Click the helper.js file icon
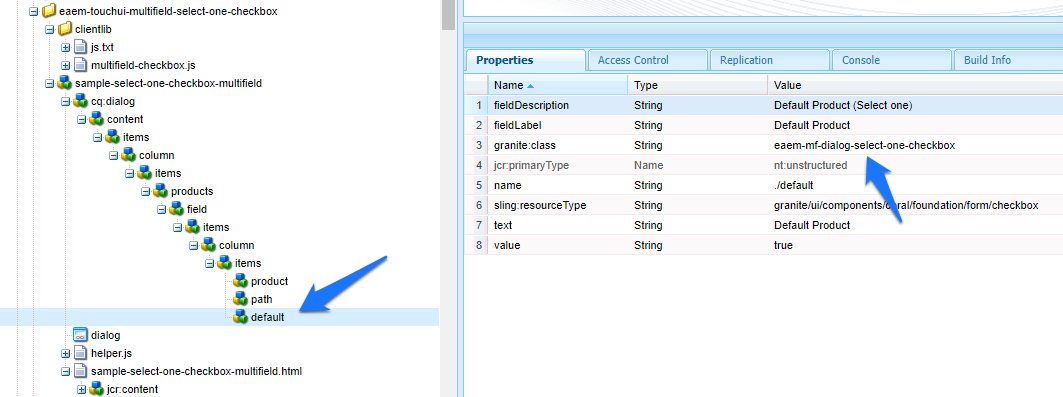Image resolution: width=1063 pixels, height=397 pixels. [81, 353]
